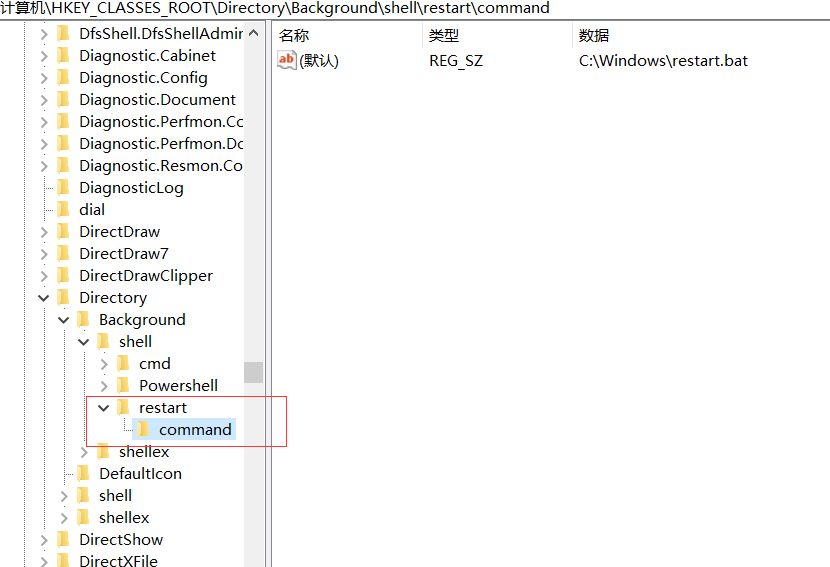Expand the Powershell key
Image resolution: width=830 pixels, height=567 pixels.
pos(104,386)
